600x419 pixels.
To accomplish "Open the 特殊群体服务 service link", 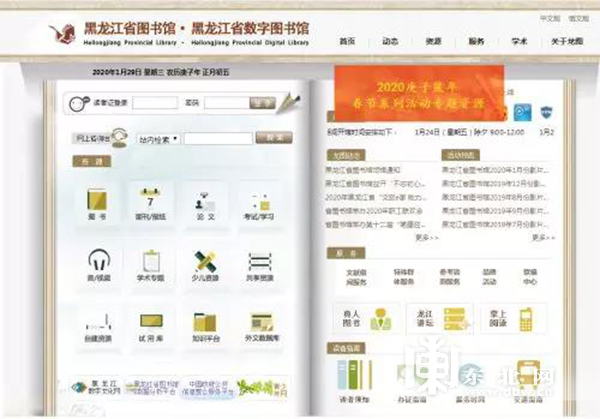I will pos(404,277).
